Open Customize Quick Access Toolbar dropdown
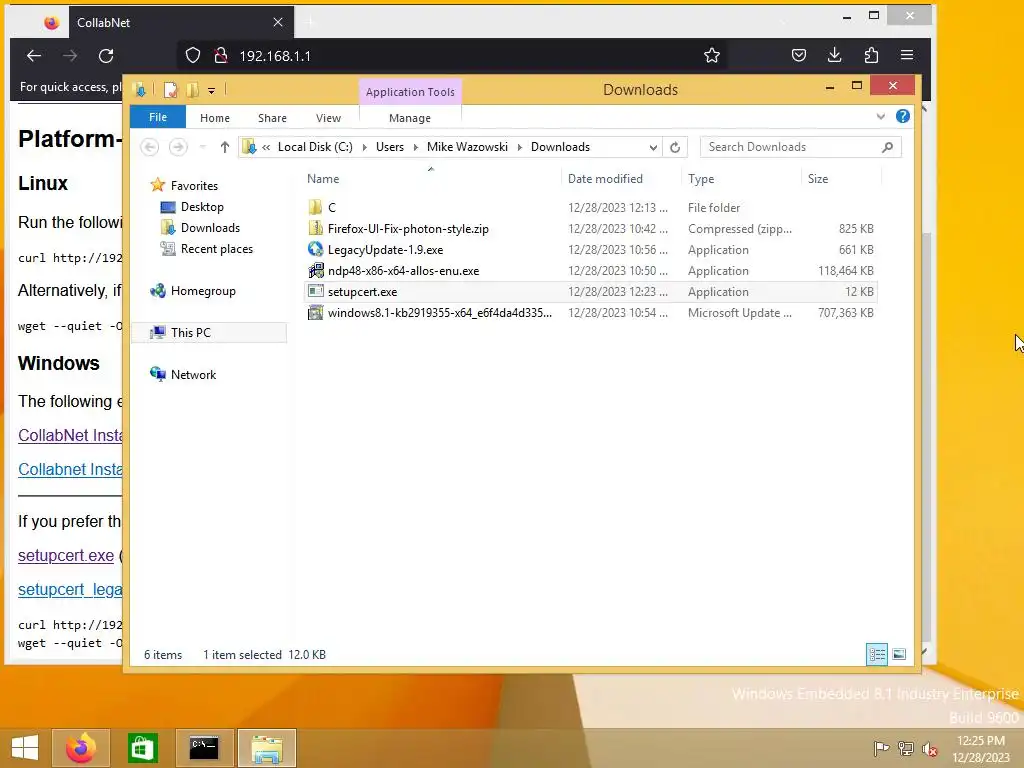This screenshot has height=768, width=1024. (x=212, y=91)
